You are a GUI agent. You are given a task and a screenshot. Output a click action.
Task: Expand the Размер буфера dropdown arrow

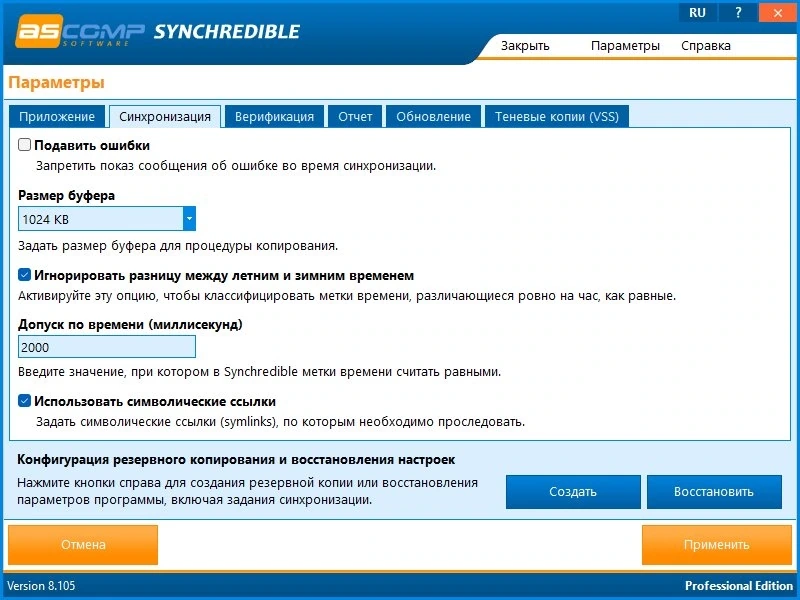click(x=189, y=219)
